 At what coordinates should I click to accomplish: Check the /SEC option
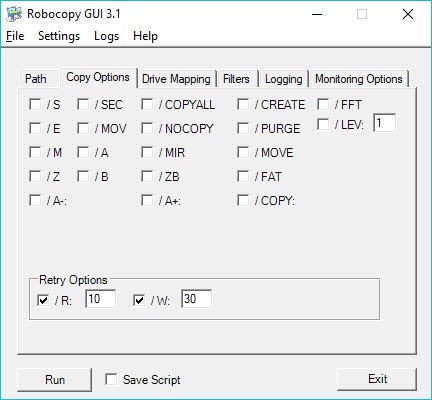click(83, 104)
